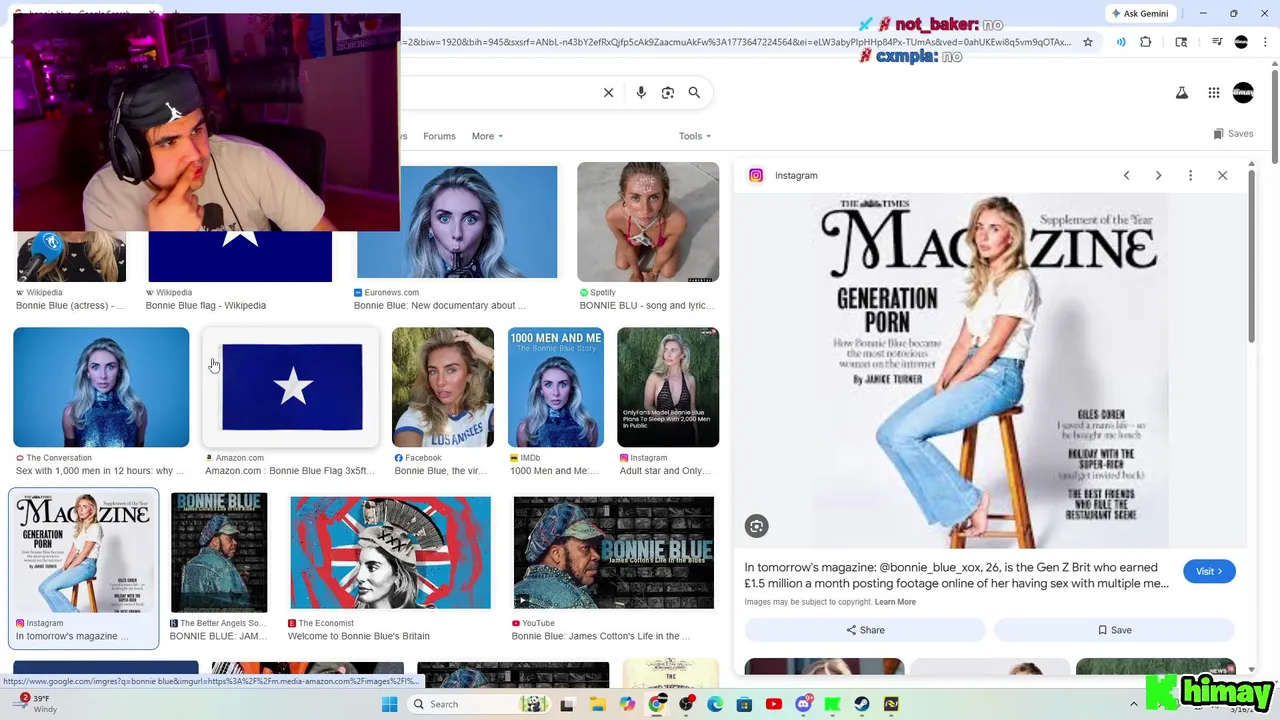
Task: Open the Chrome extensions puzzle icon
Action: tap(1146, 42)
